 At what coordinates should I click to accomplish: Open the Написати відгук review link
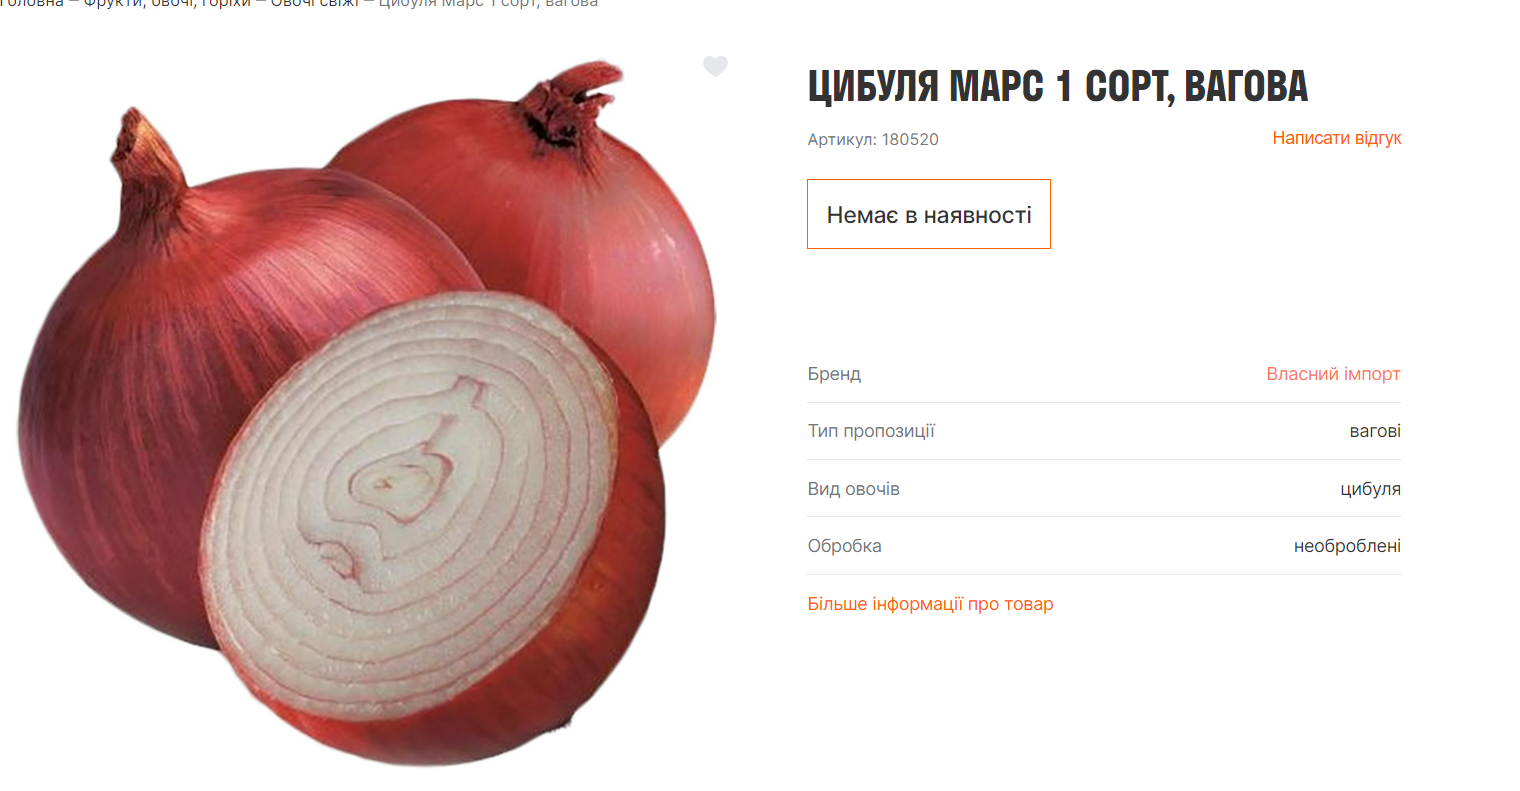[1336, 138]
